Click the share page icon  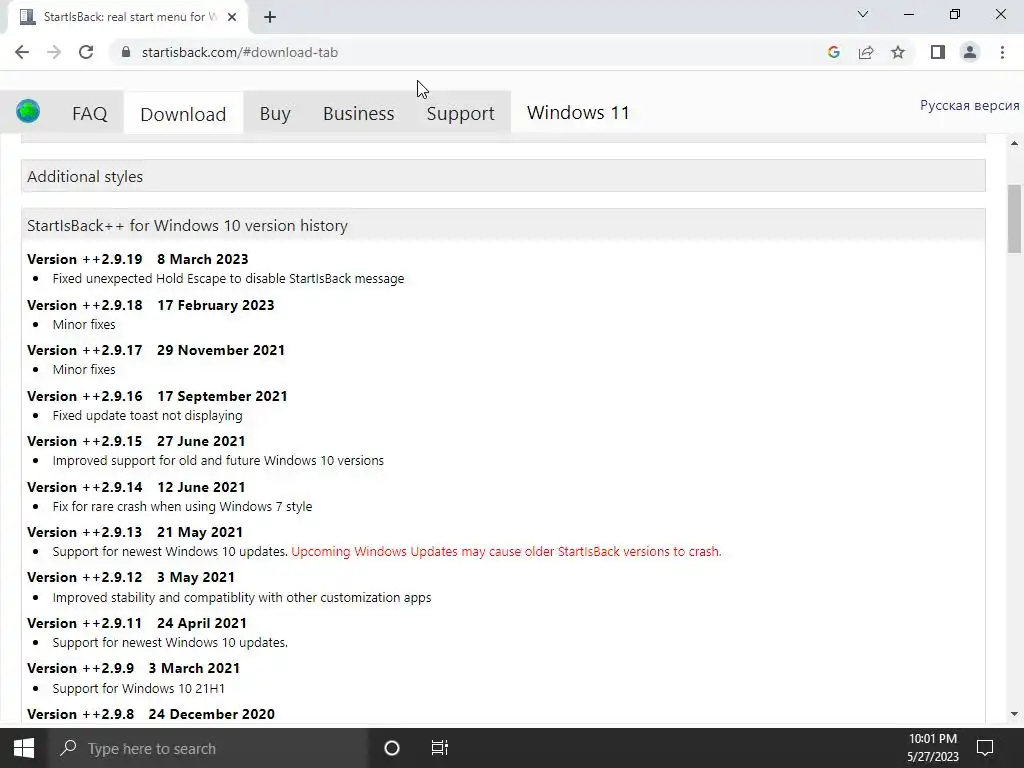click(866, 52)
